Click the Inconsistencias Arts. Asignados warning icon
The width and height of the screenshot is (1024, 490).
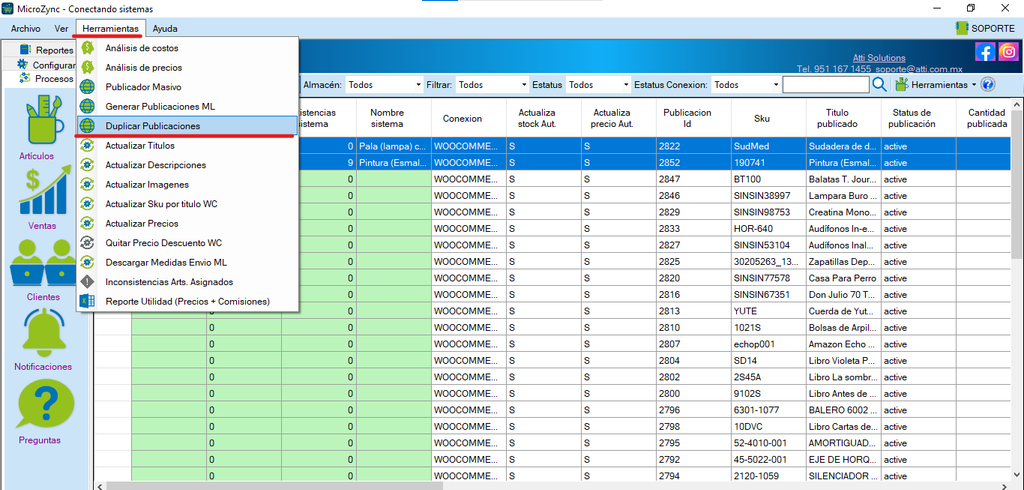[88, 282]
